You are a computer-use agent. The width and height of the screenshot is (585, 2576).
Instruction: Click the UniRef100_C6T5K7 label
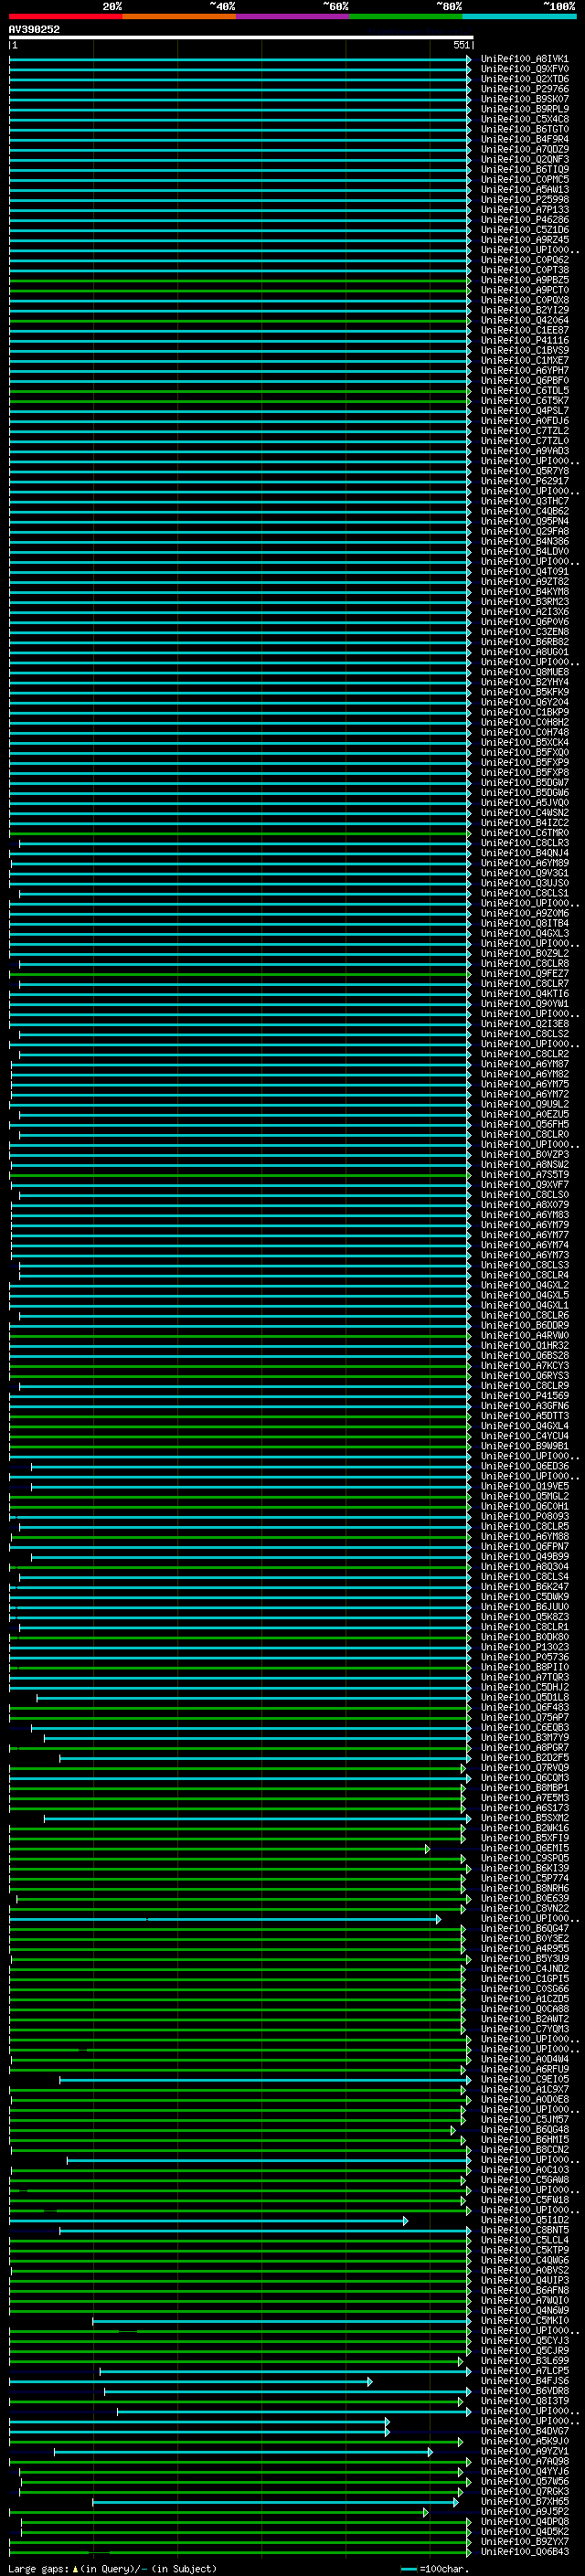point(524,401)
